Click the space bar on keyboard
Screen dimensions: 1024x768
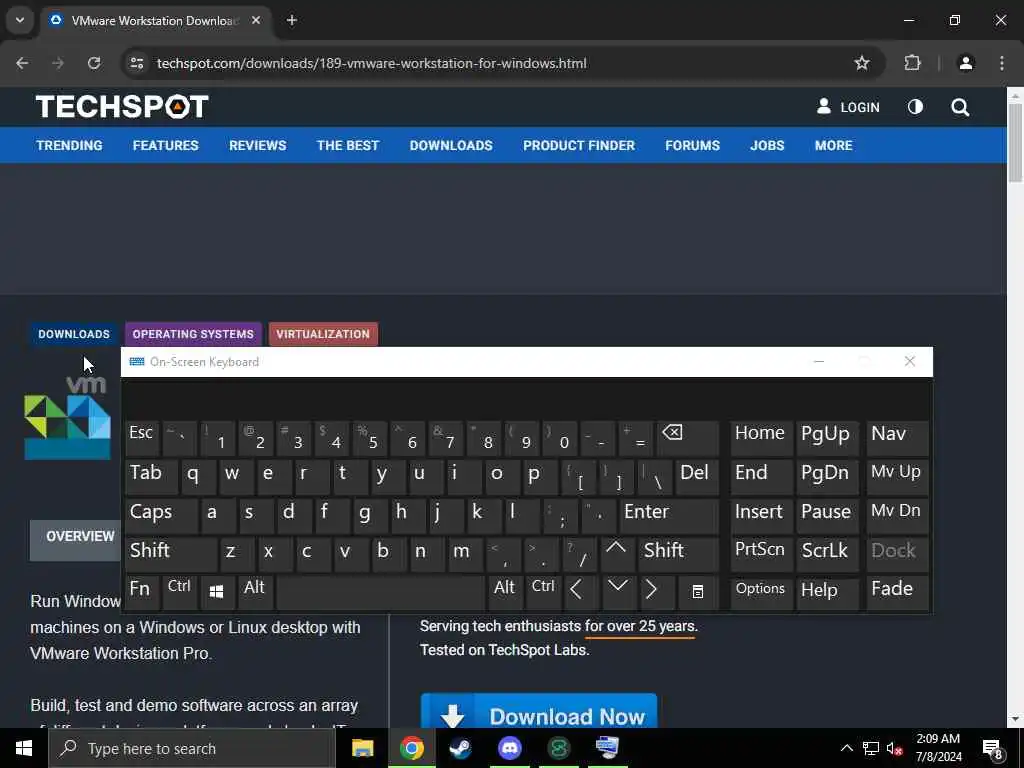tap(381, 592)
